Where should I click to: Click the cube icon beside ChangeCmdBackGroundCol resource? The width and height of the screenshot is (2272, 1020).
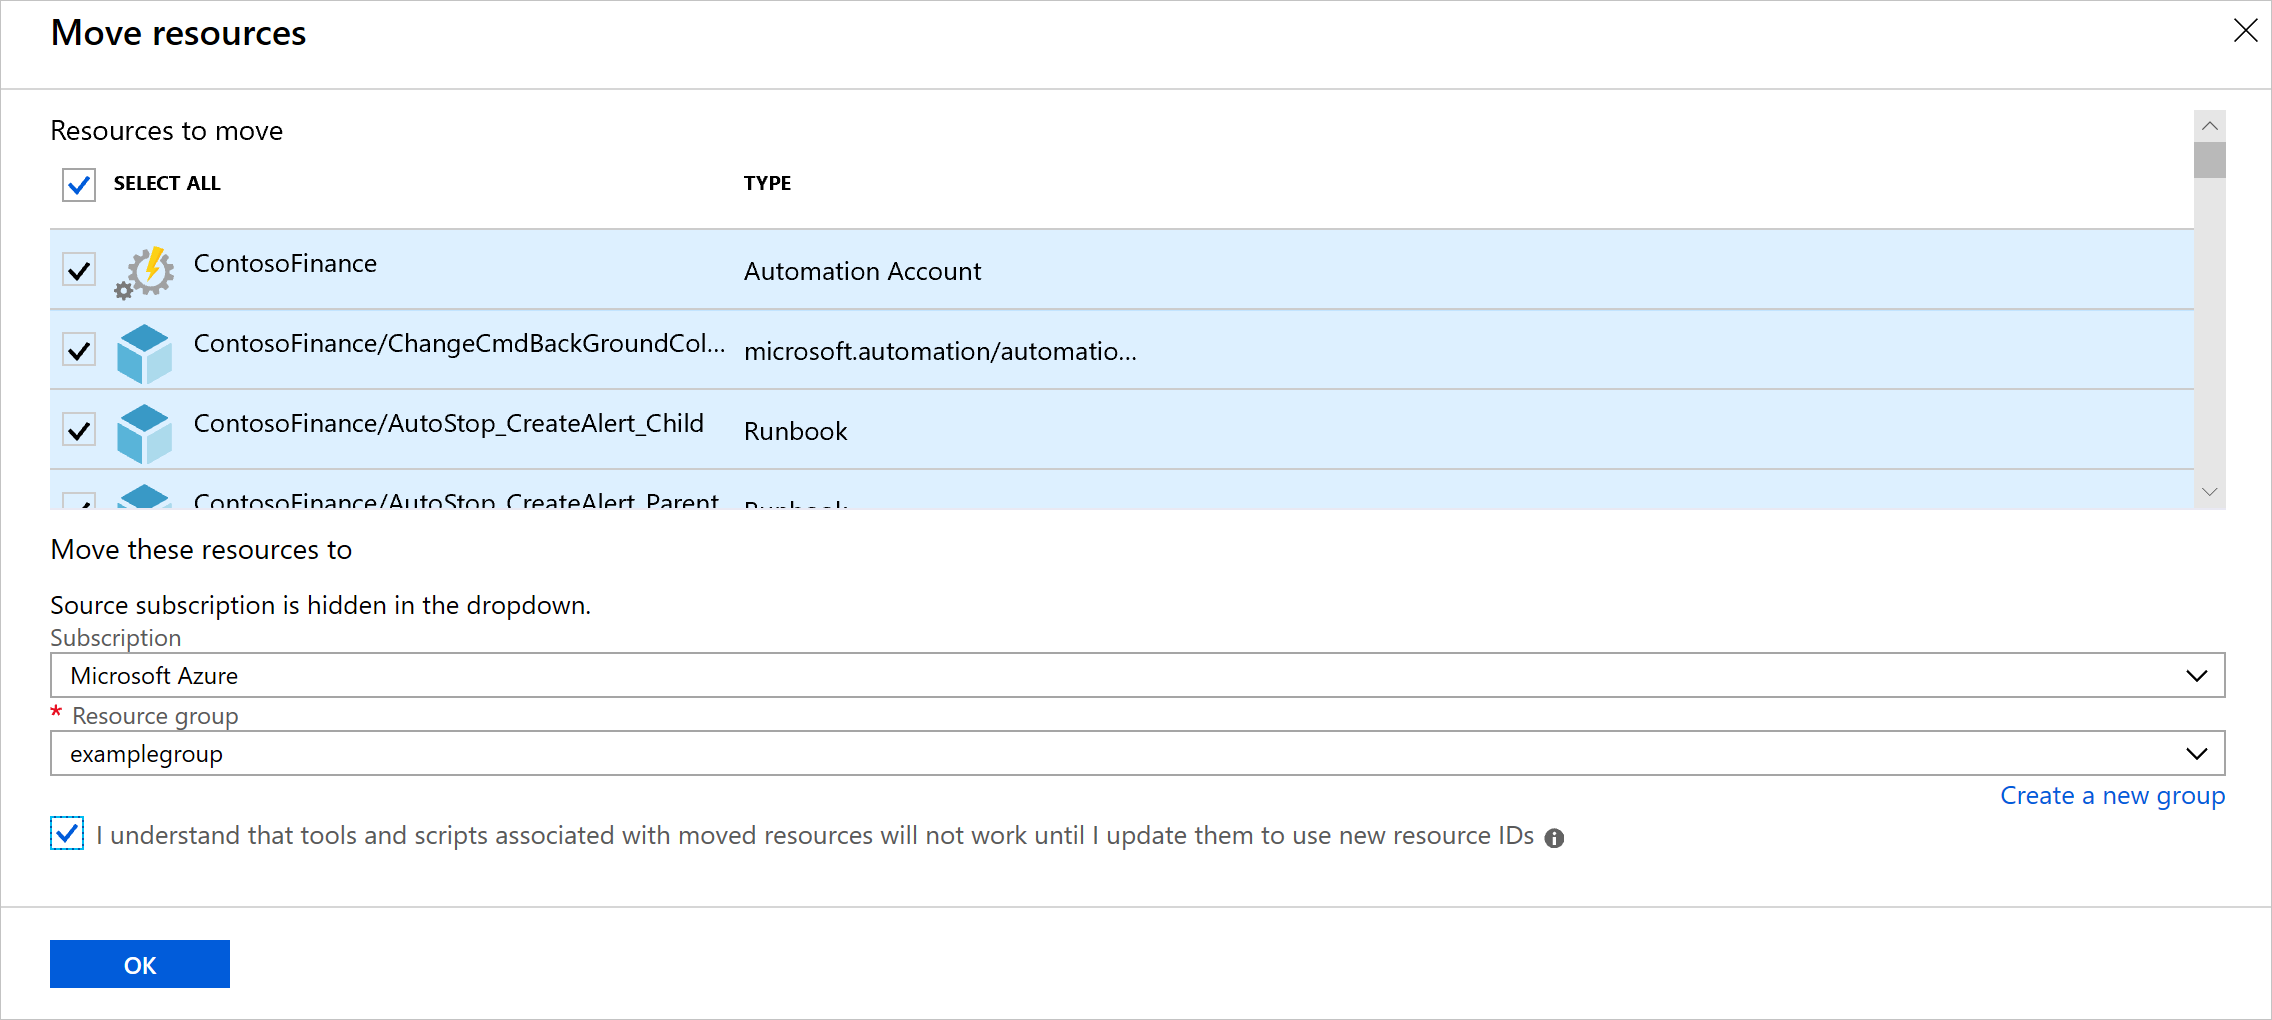145,352
